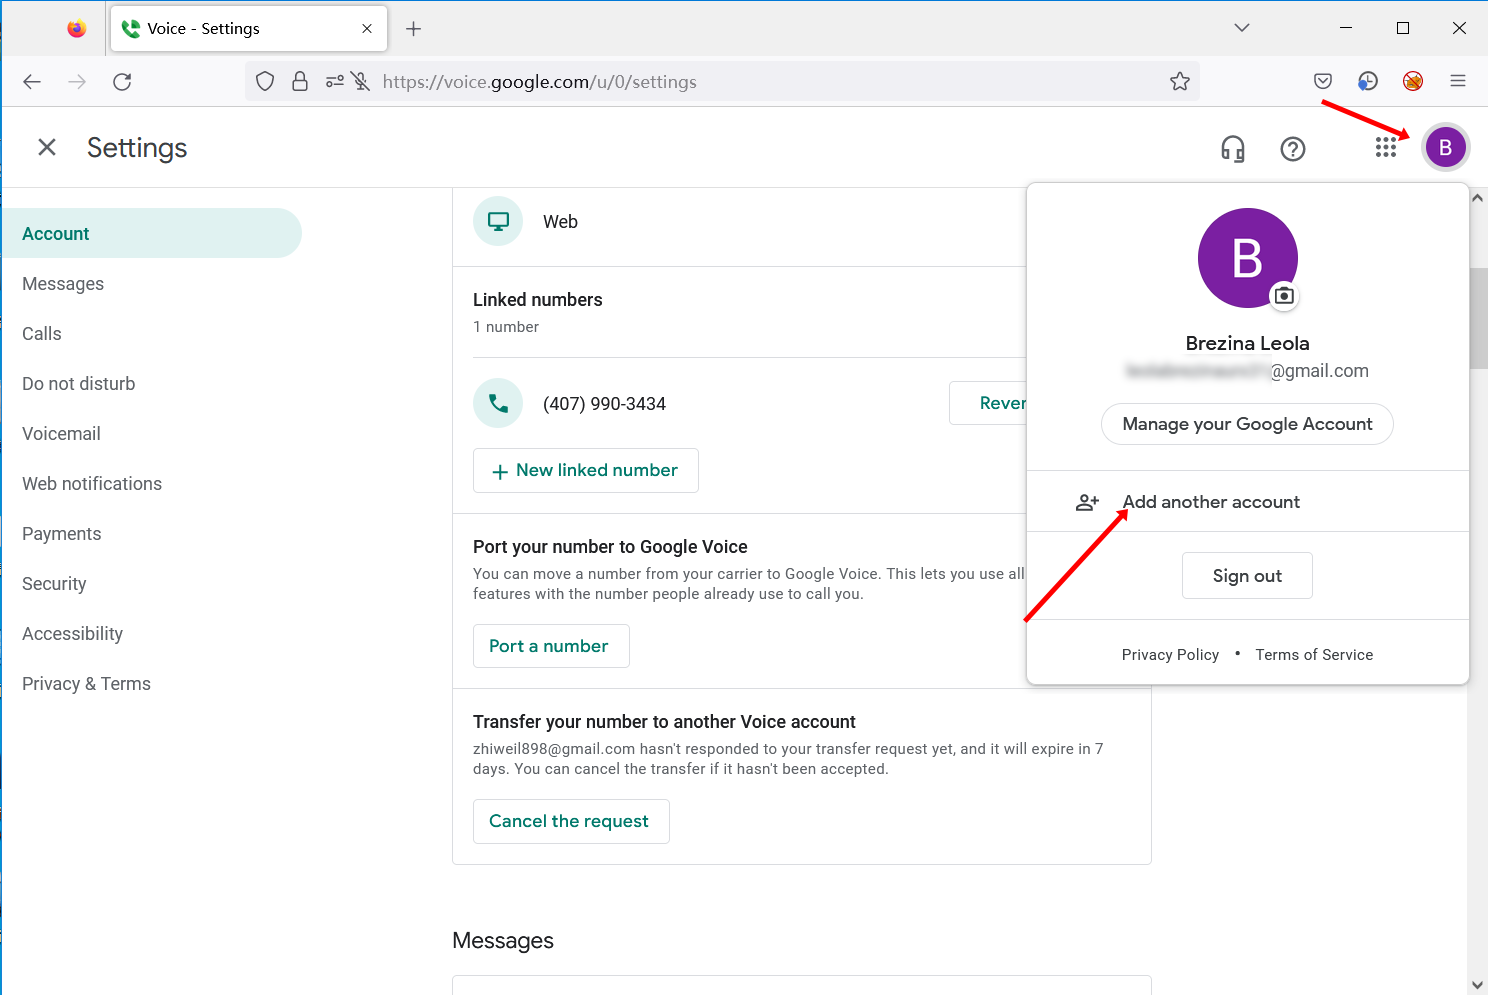
Task: View site security padlock info
Action: [x=300, y=82]
